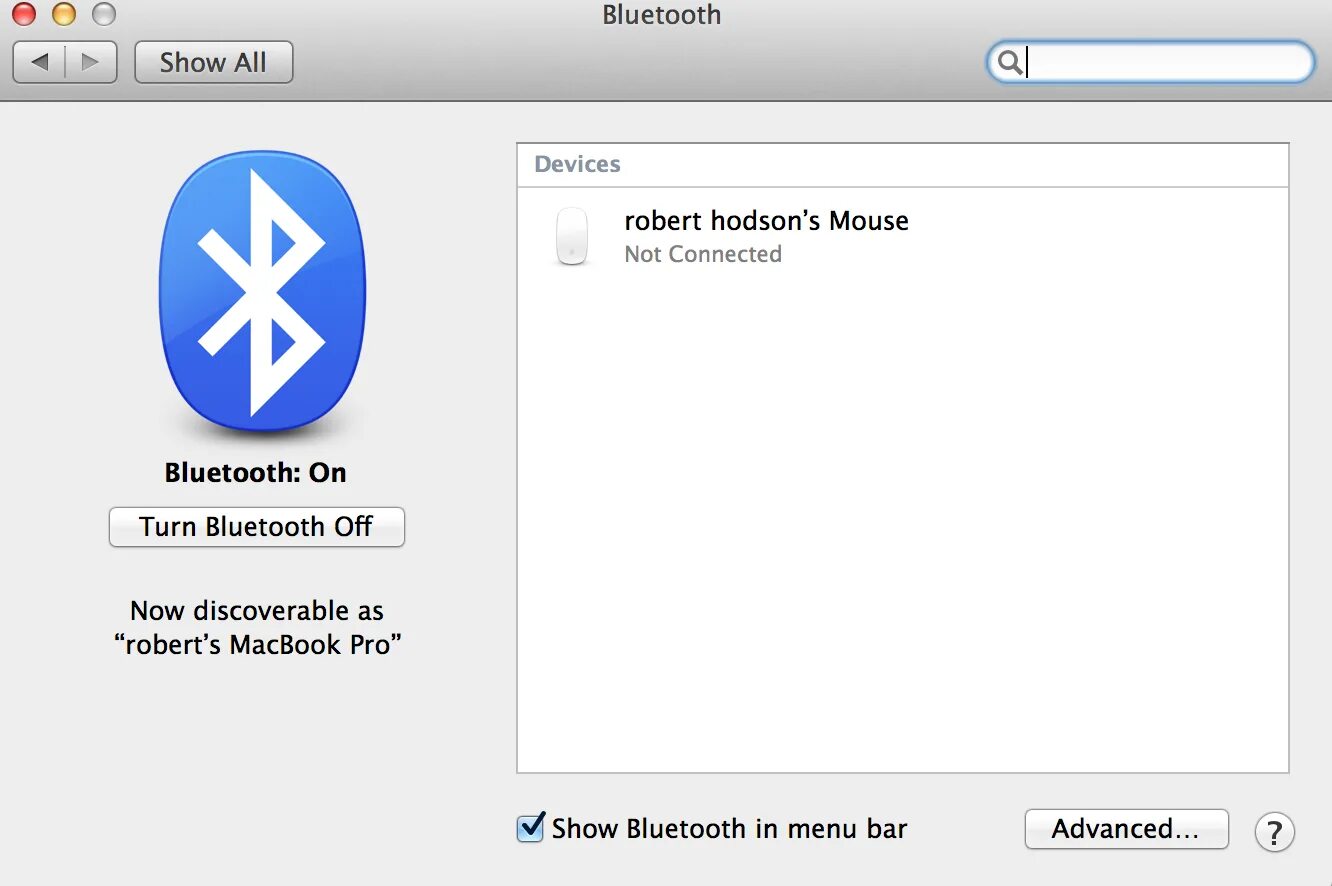Click the large Bluetooth logo icon

coord(262,292)
